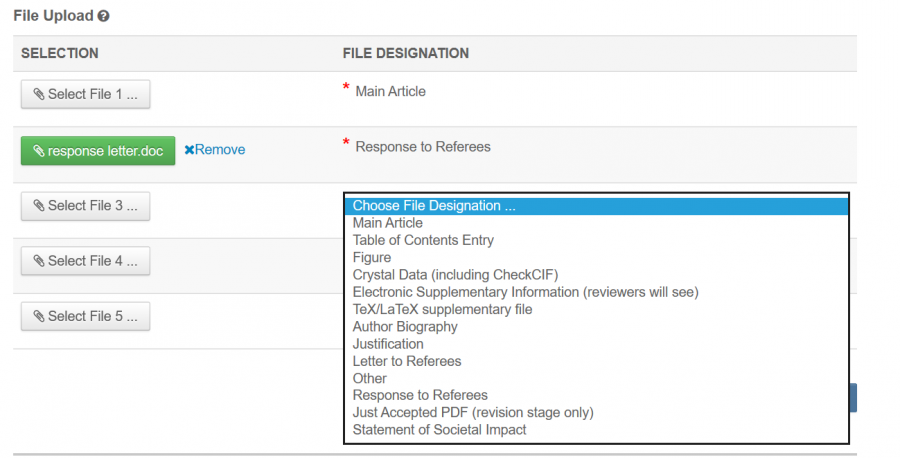The image size is (900, 458).
Task: Click the green response letter.doc button
Action: (x=98, y=150)
